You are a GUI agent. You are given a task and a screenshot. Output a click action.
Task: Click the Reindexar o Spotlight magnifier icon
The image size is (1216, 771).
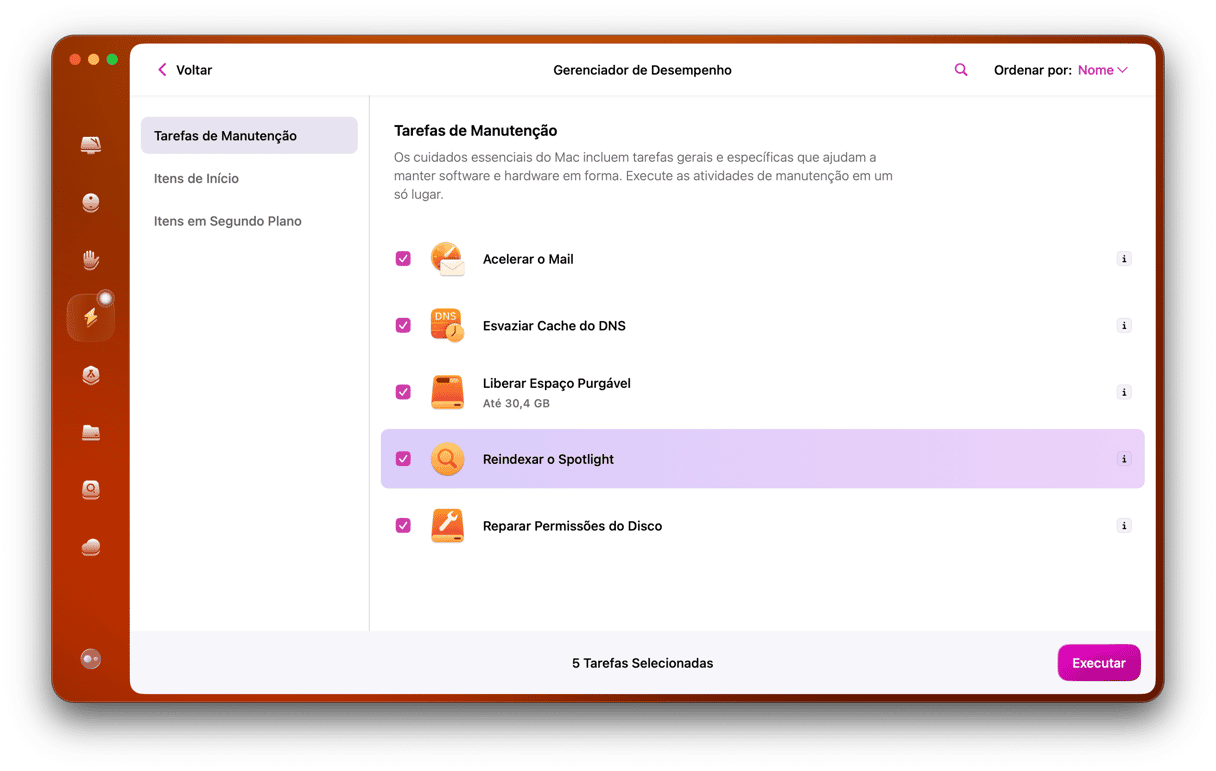click(447, 459)
